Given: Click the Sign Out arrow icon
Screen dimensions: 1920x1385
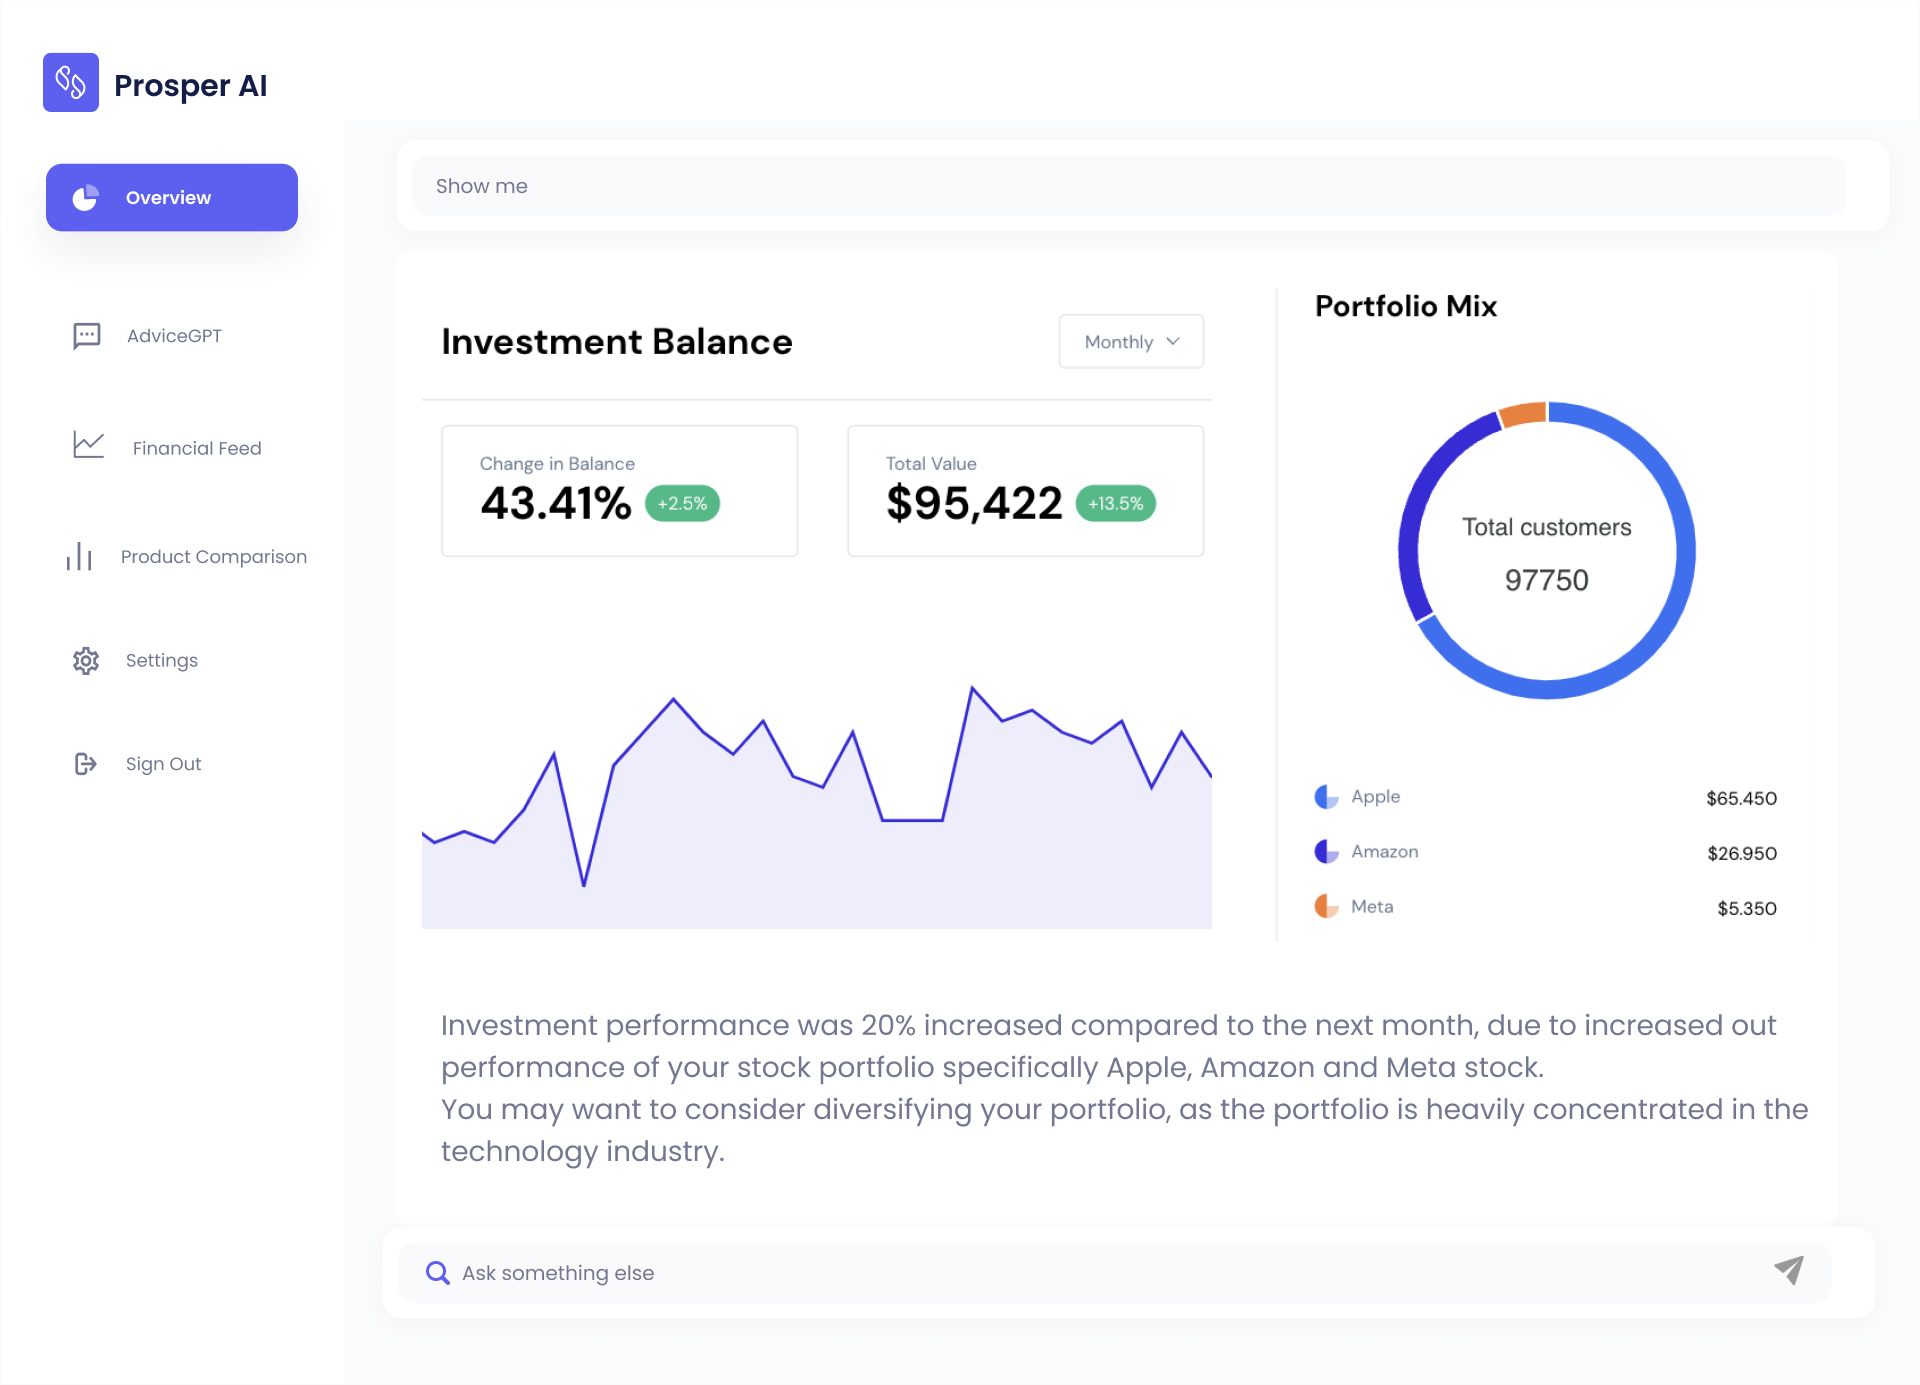Looking at the screenshot, I should click(x=86, y=764).
